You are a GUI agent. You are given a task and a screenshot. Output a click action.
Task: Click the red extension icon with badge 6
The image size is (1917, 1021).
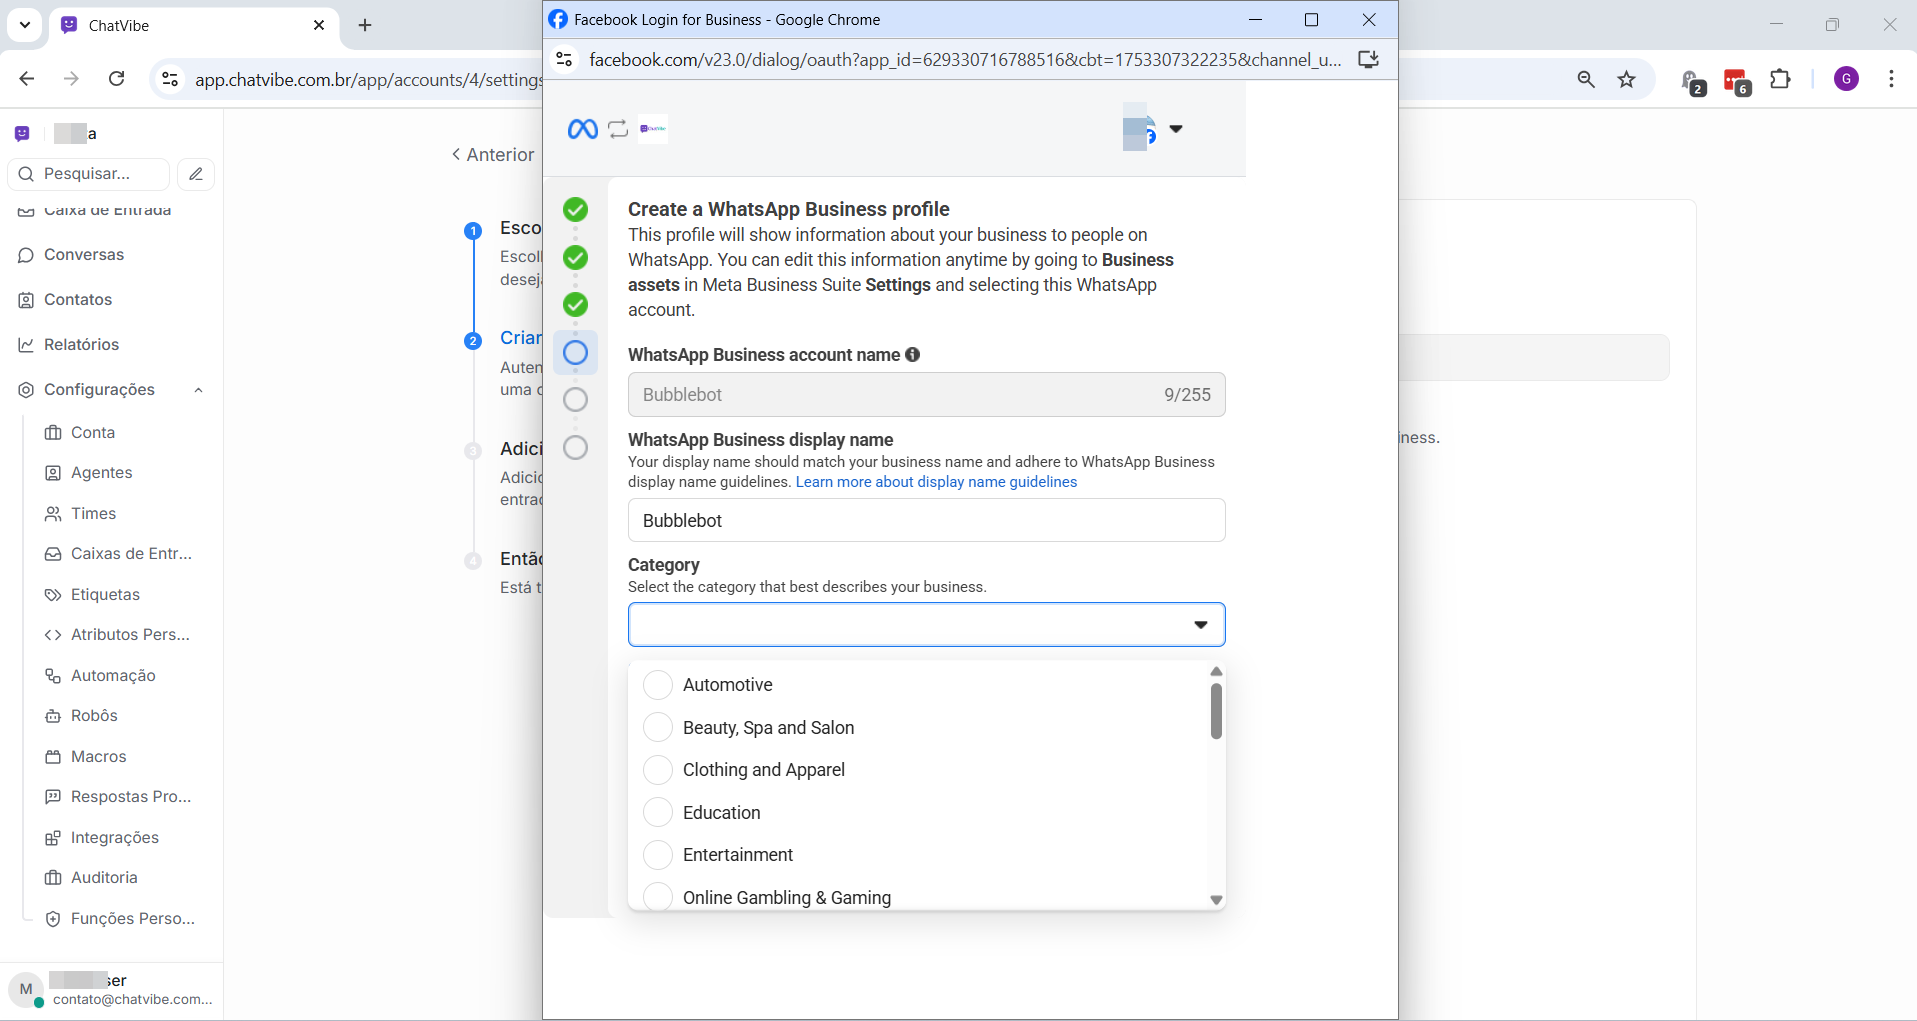tap(1737, 81)
